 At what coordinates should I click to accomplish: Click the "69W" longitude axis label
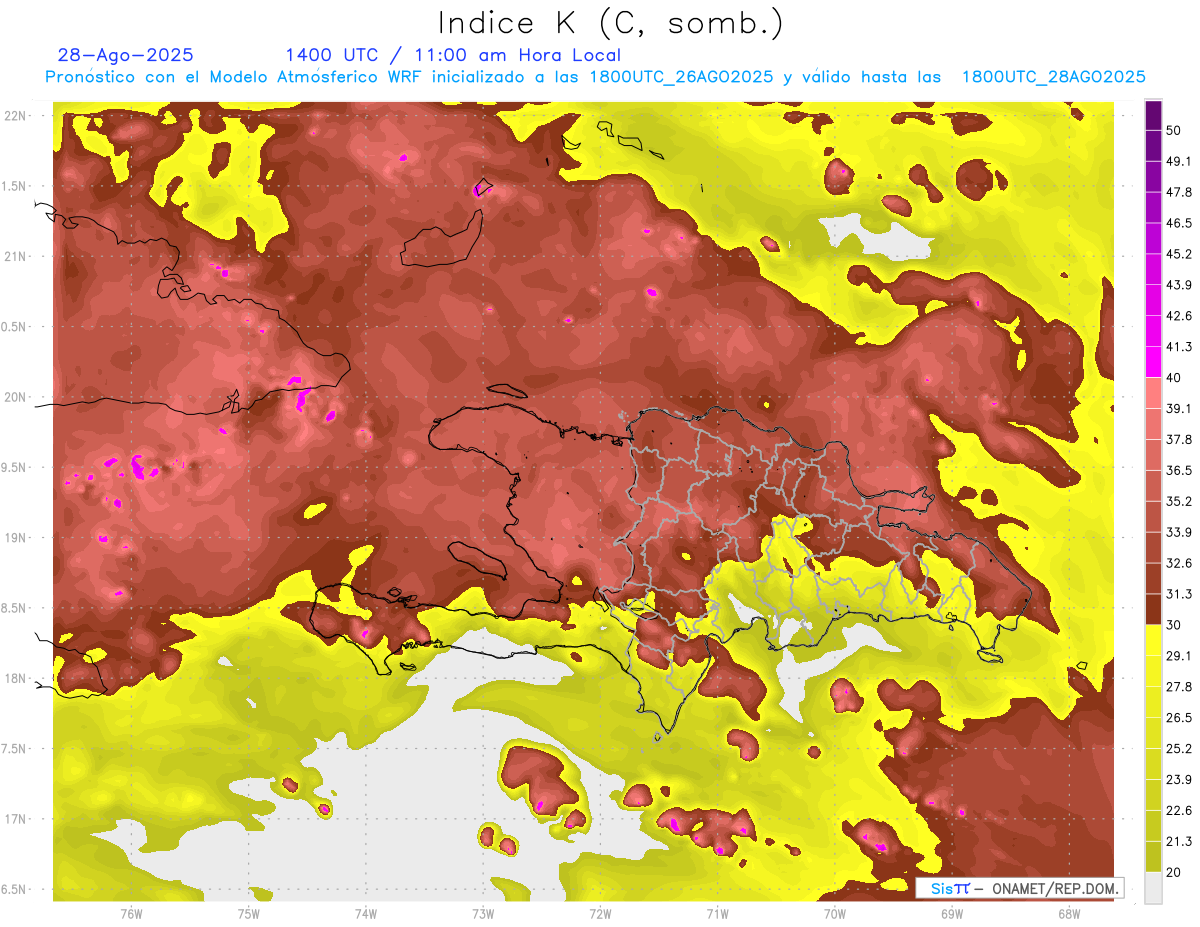click(x=951, y=914)
